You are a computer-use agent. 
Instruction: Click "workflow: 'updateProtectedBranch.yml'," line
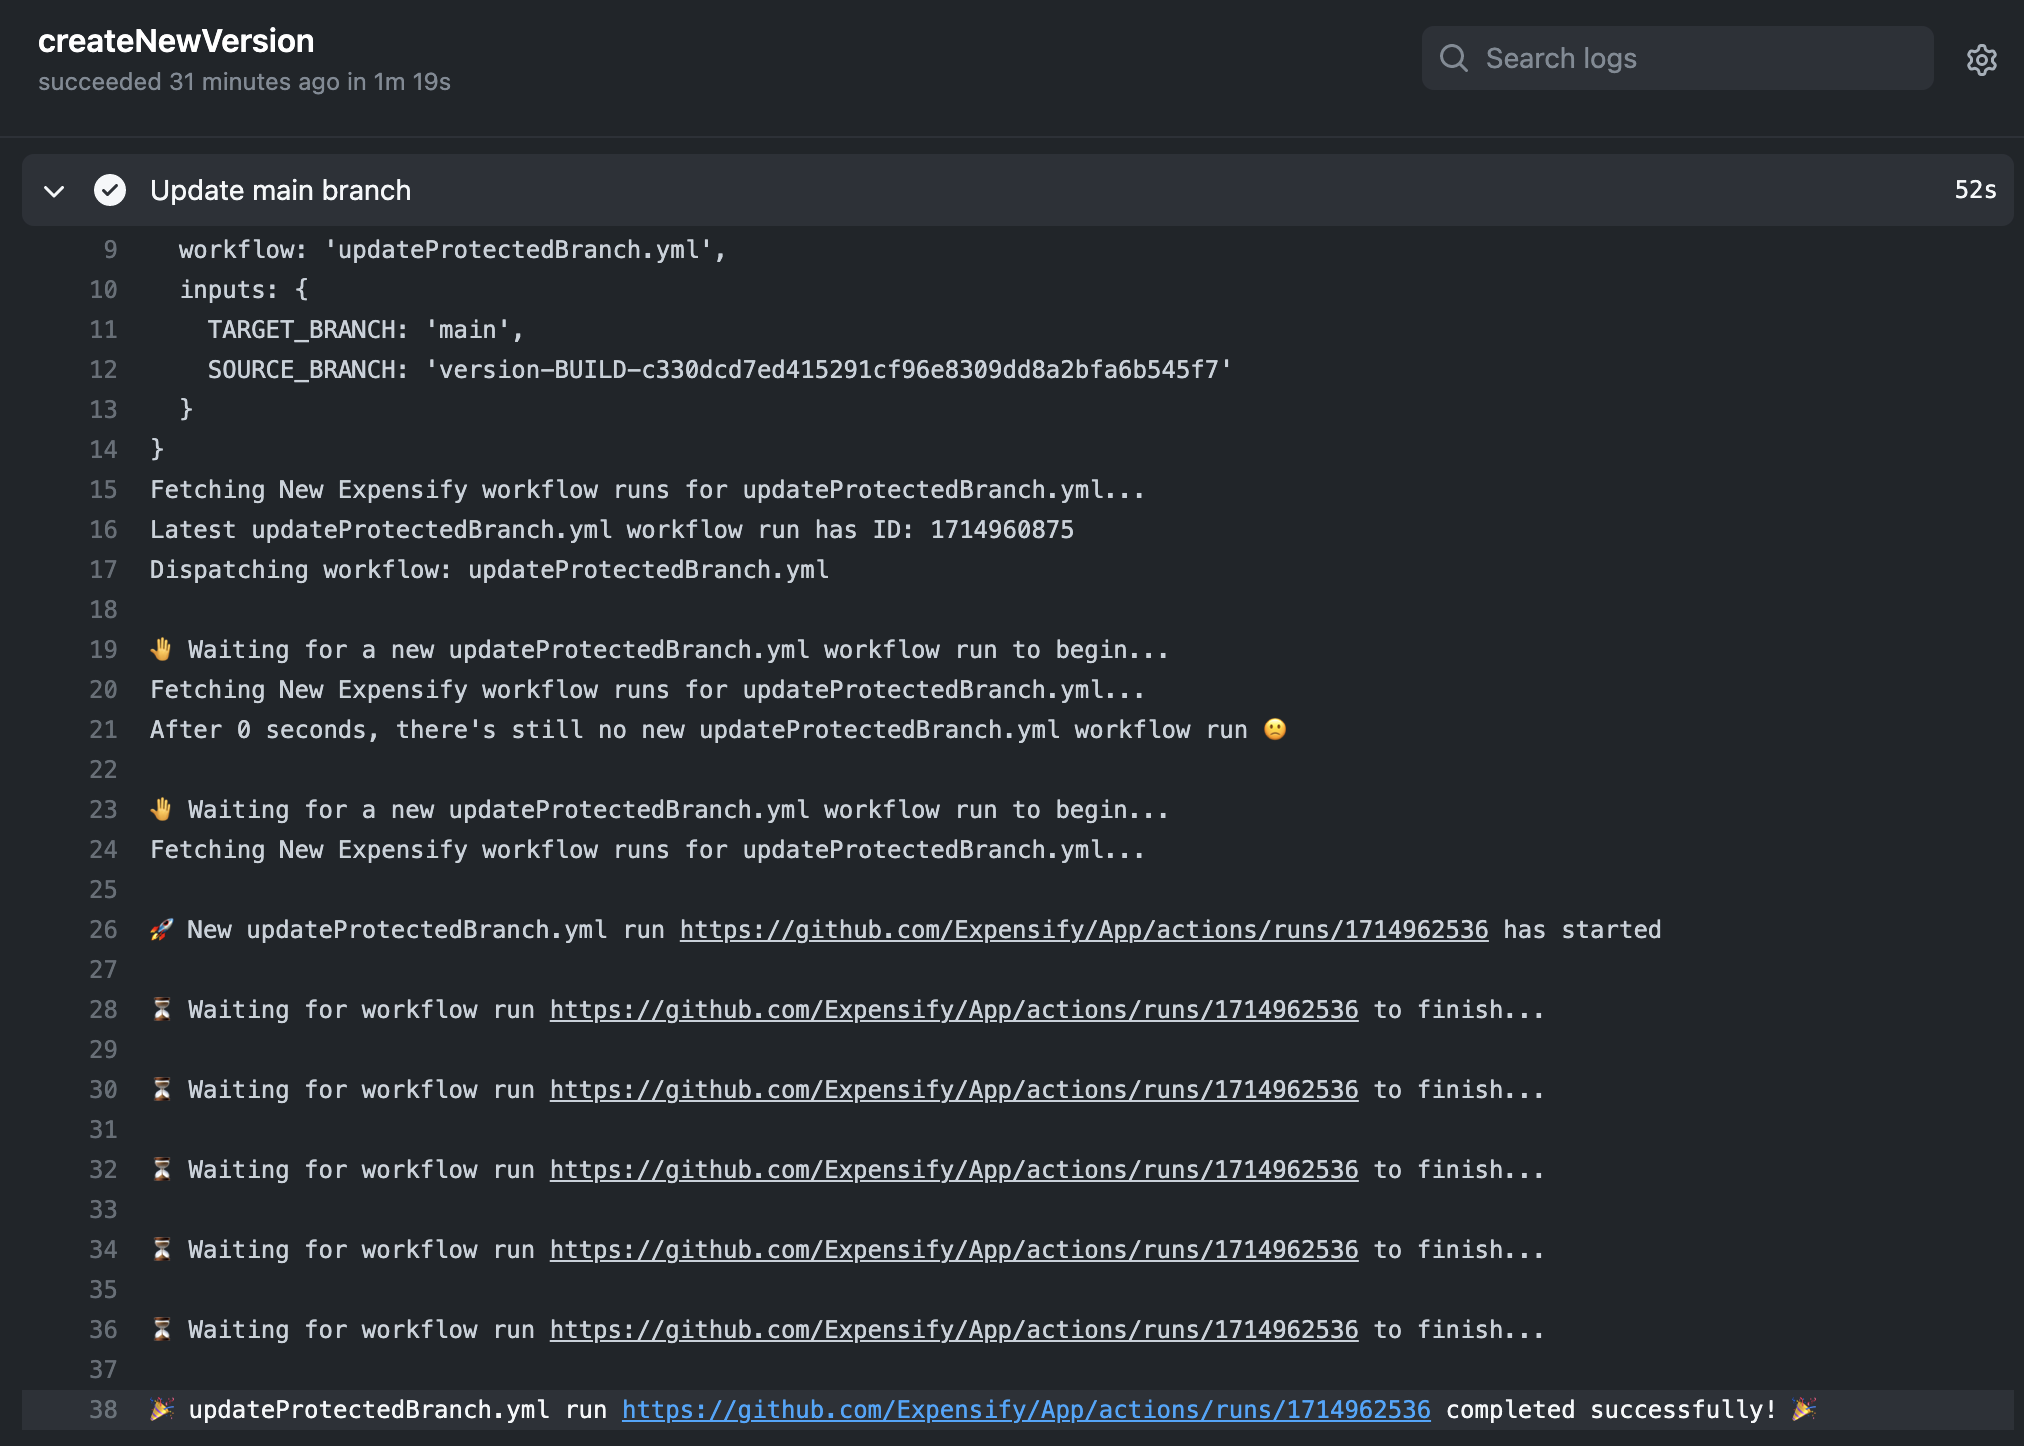click(x=453, y=250)
